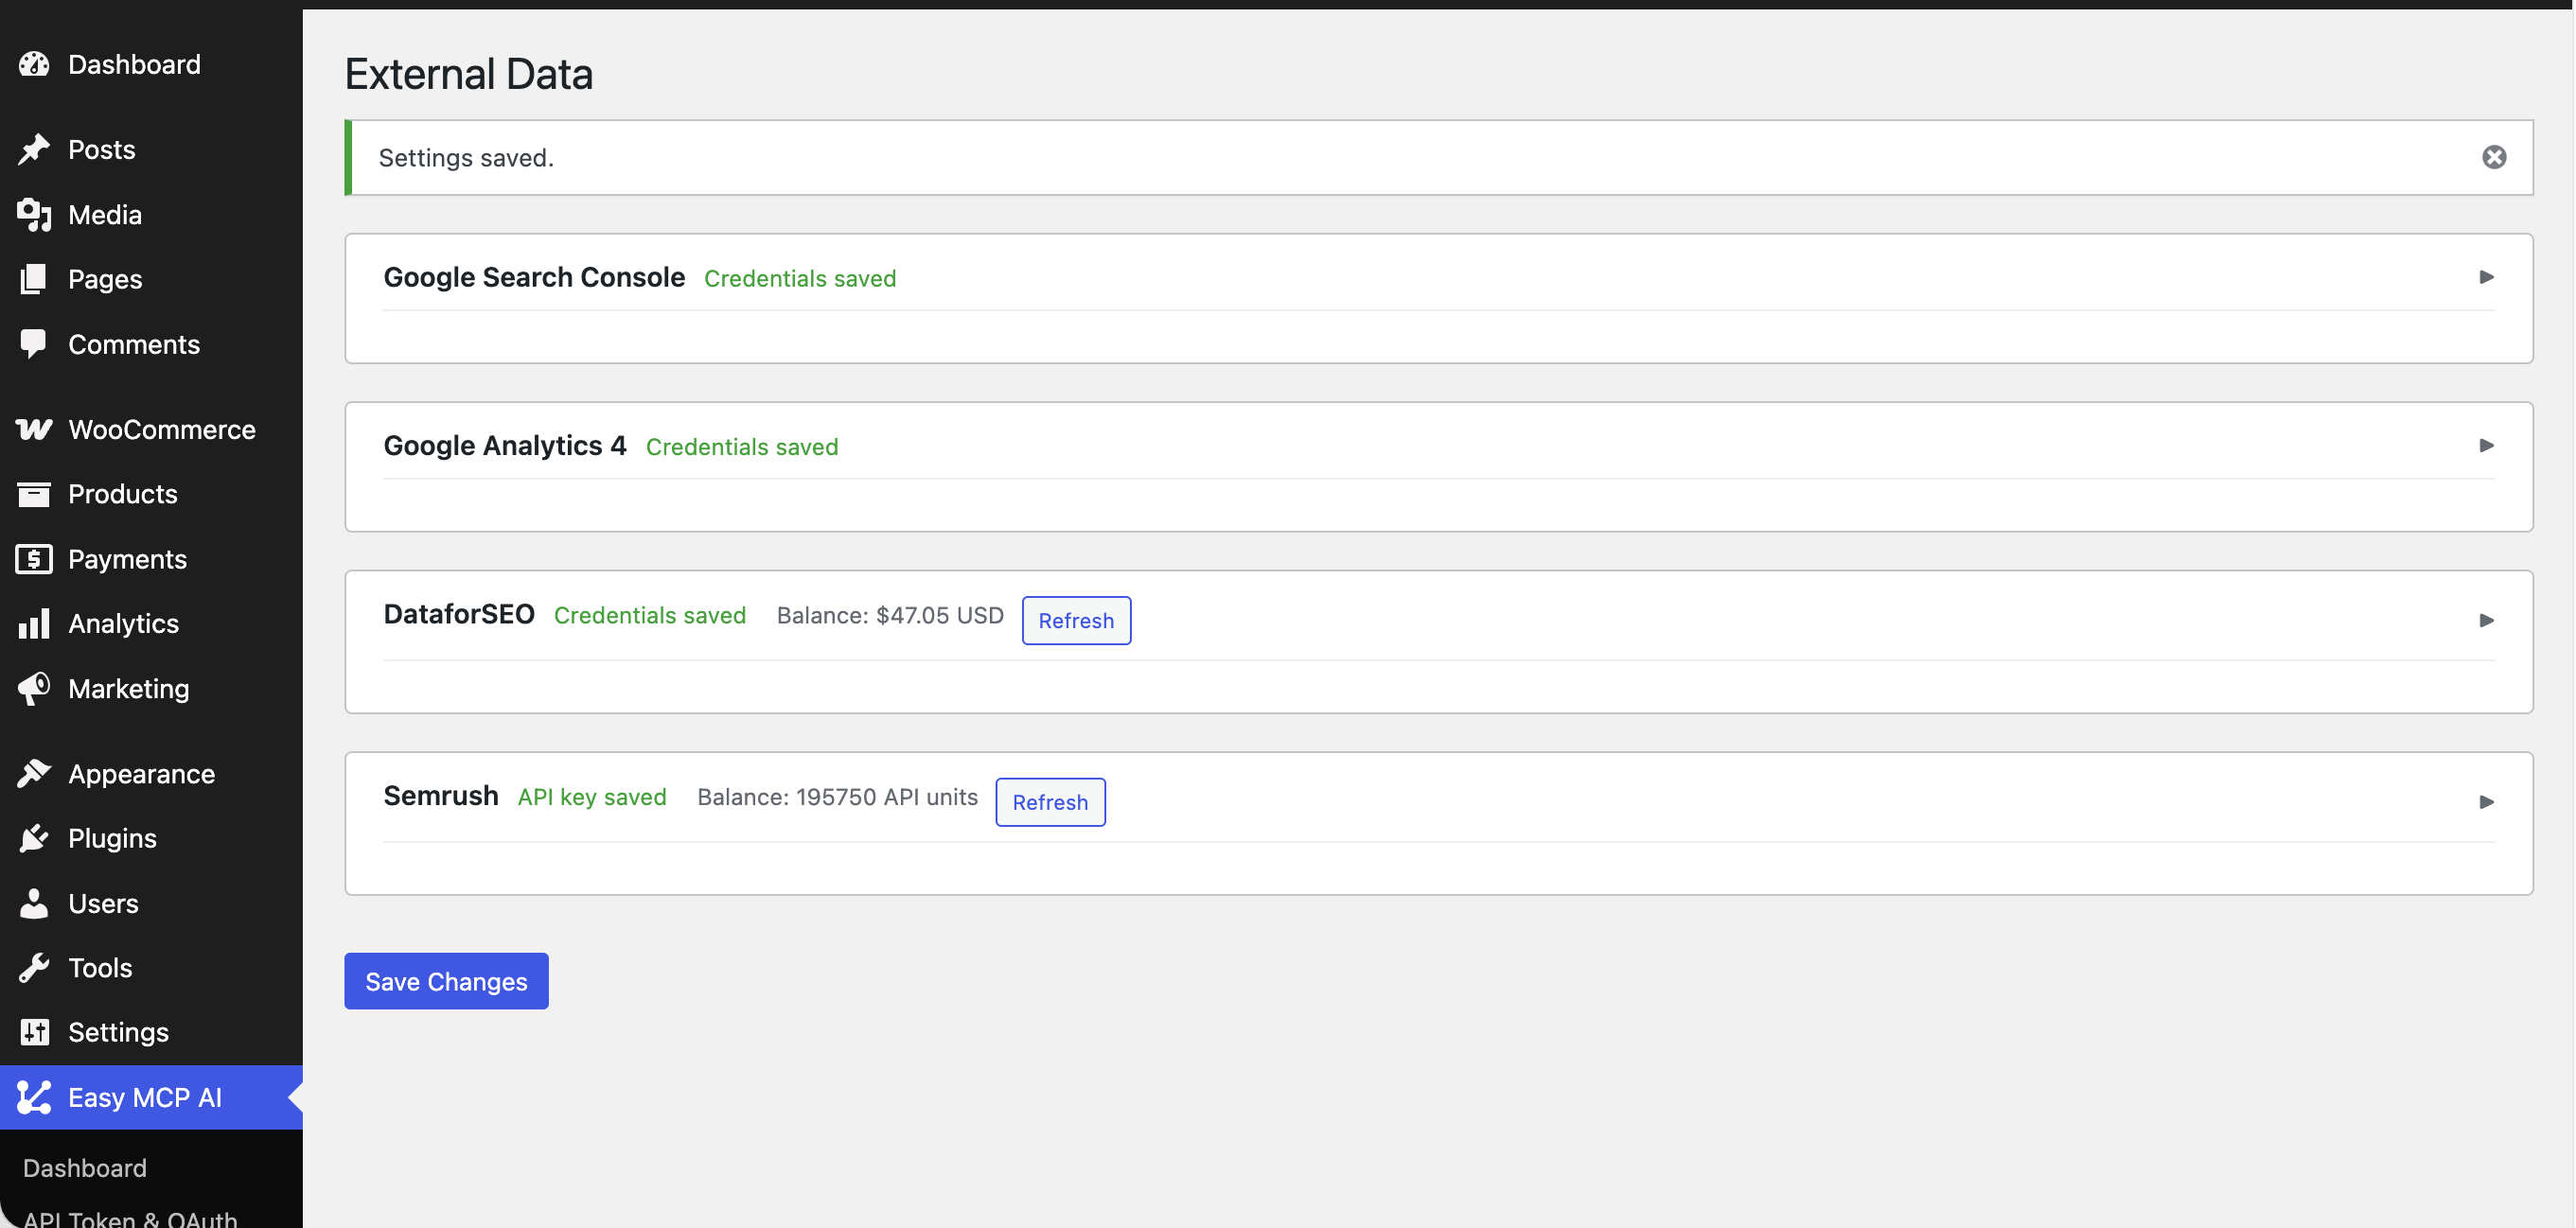
Task: Click 'Balance: 195750 API units' text
Action: [837, 797]
